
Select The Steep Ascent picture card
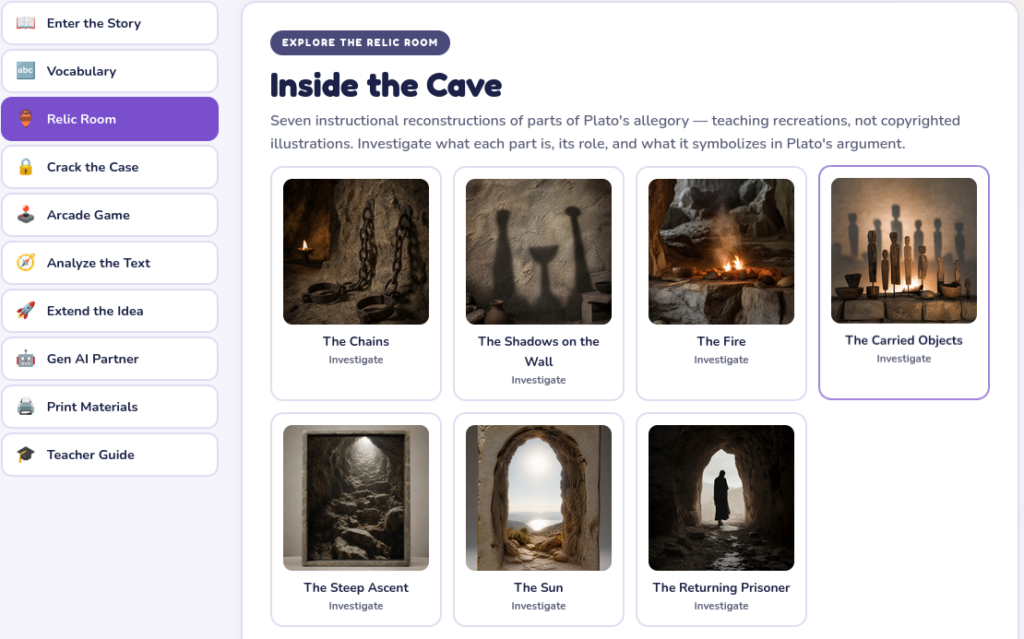[356, 519]
